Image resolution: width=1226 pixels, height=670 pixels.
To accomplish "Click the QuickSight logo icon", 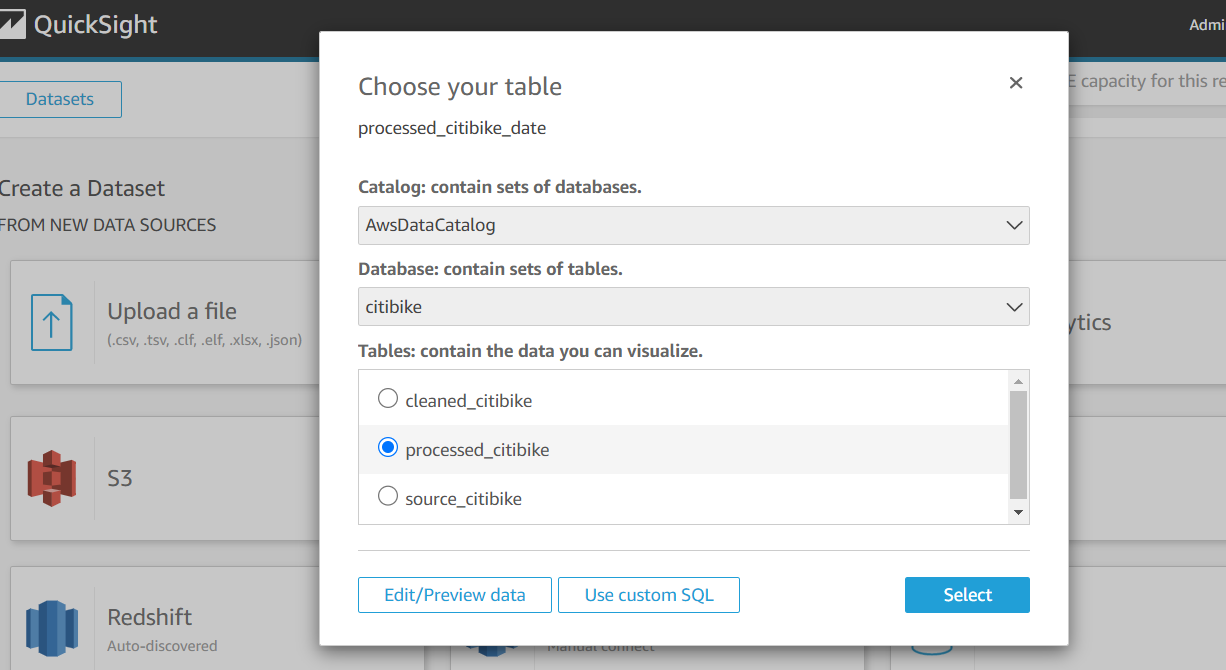I will click(12, 24).
